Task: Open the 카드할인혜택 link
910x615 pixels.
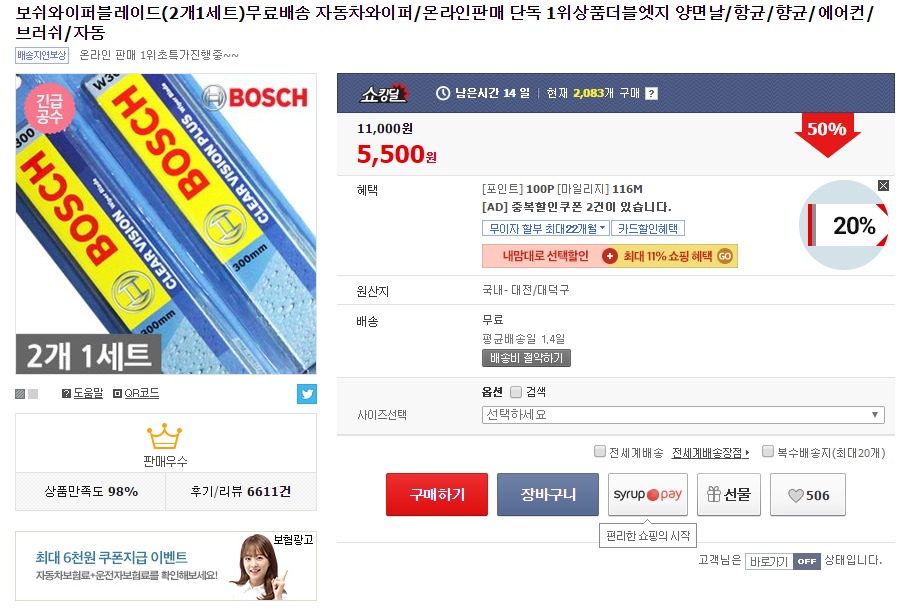Action: (648, 229)
